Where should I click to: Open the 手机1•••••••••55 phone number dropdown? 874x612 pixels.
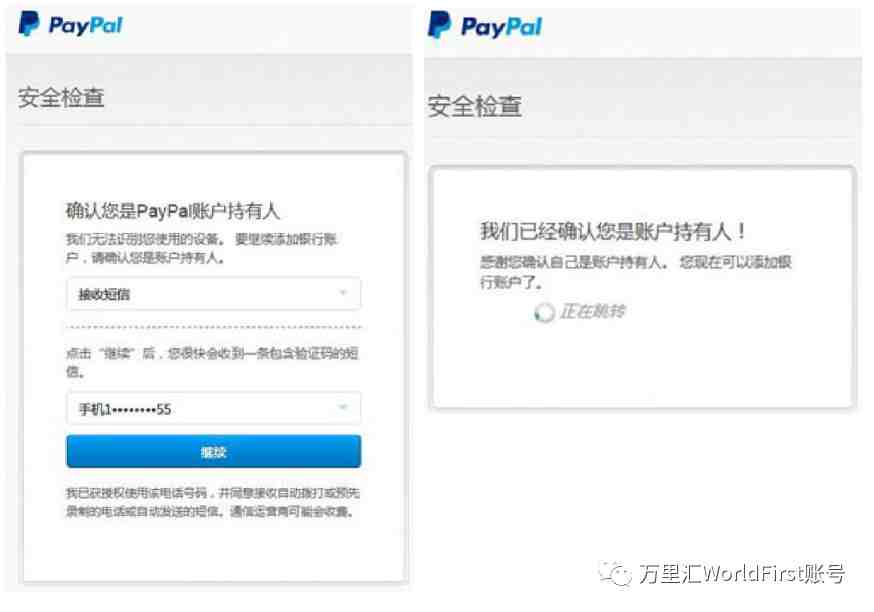click(213, 409)
